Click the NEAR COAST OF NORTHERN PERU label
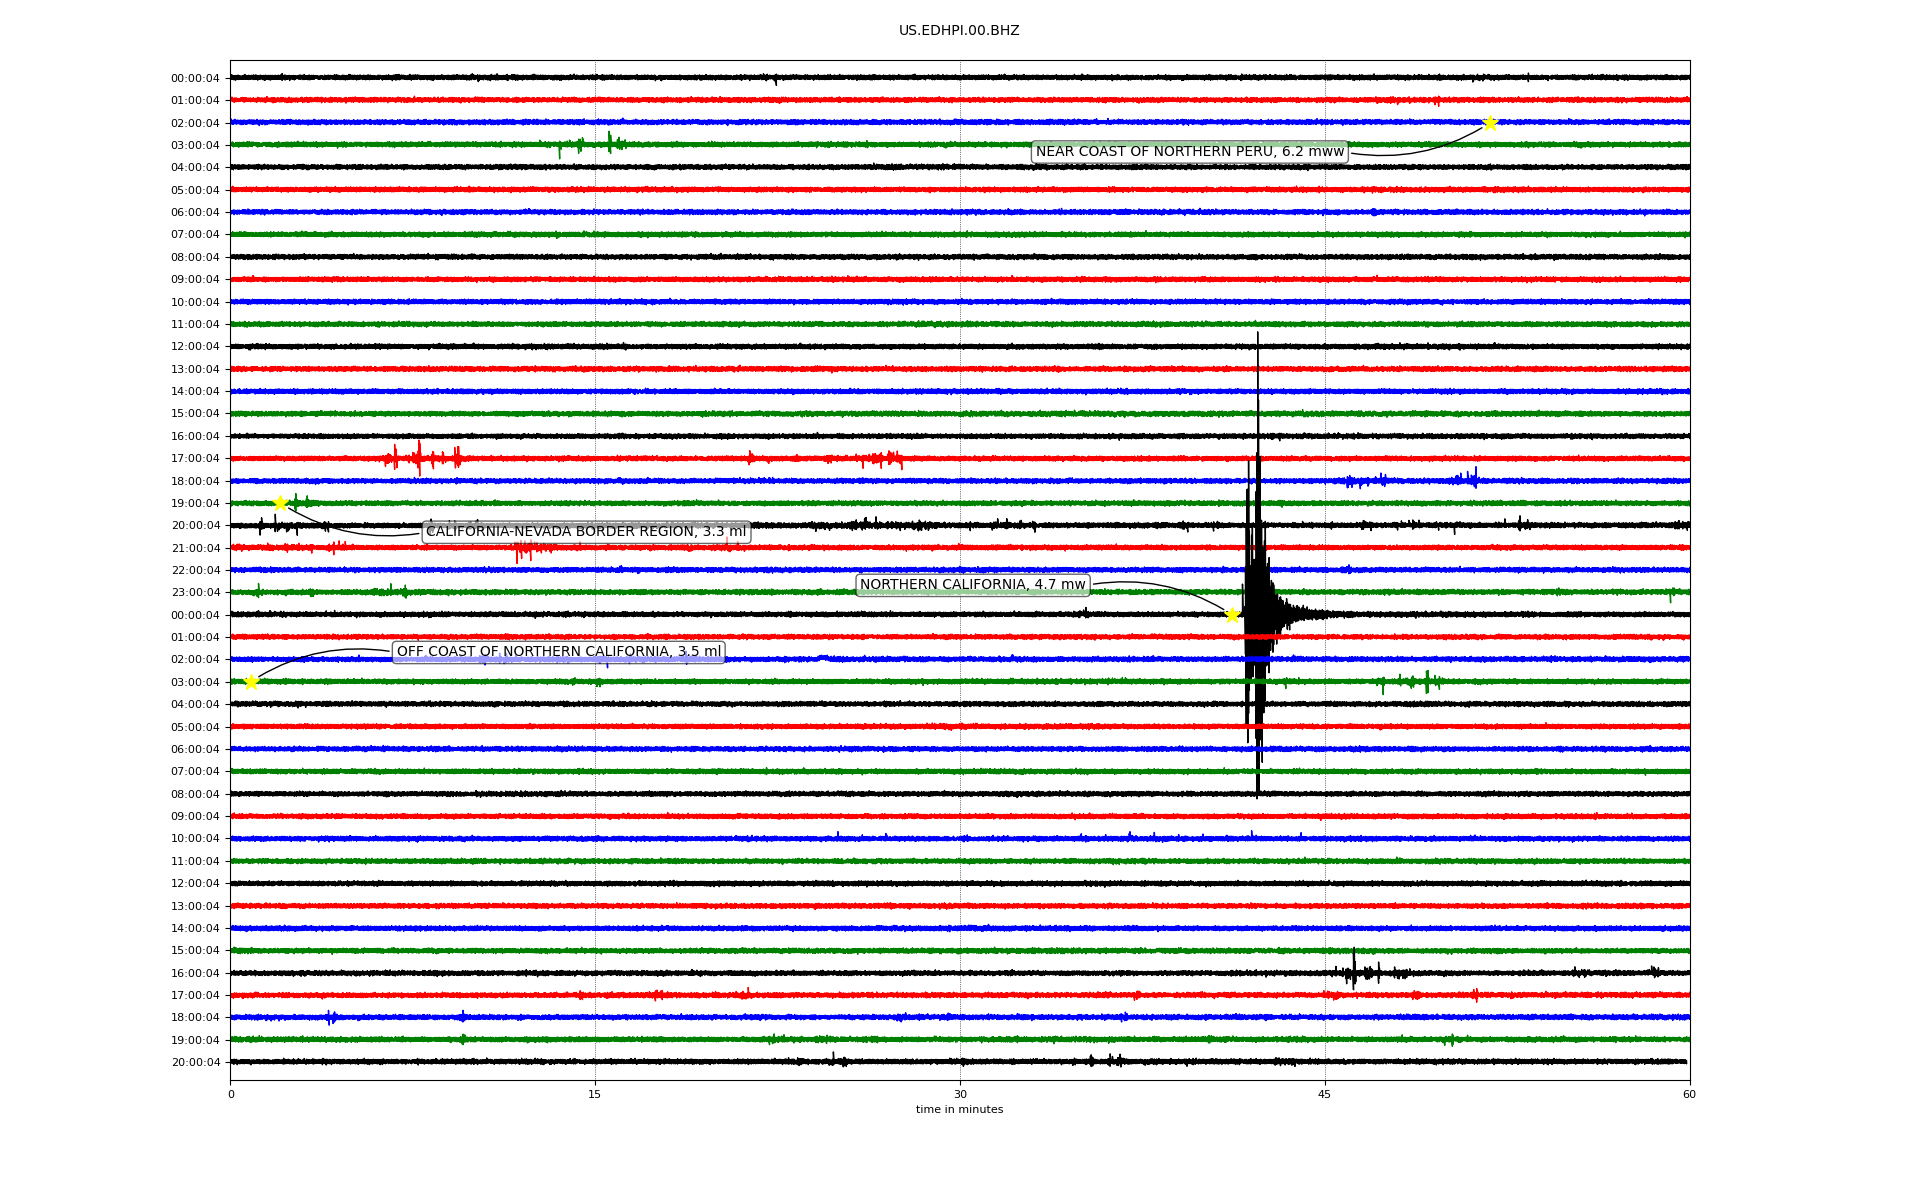1920x1200 pixels. (1189, 152)
